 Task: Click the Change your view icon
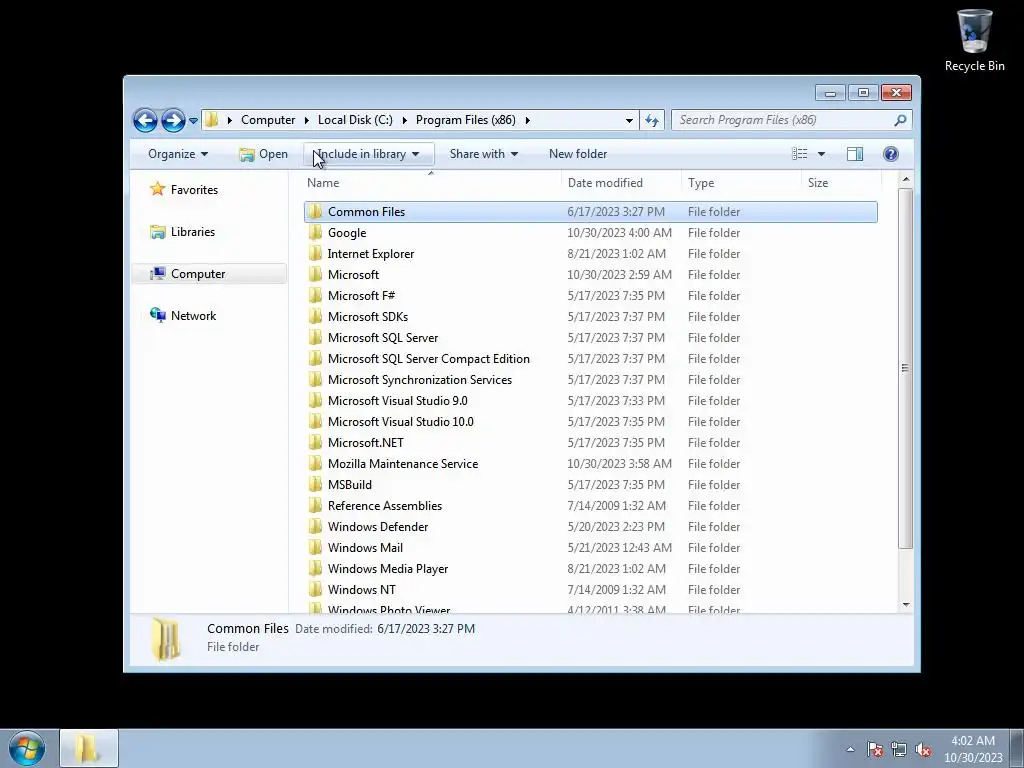(799, 154)
